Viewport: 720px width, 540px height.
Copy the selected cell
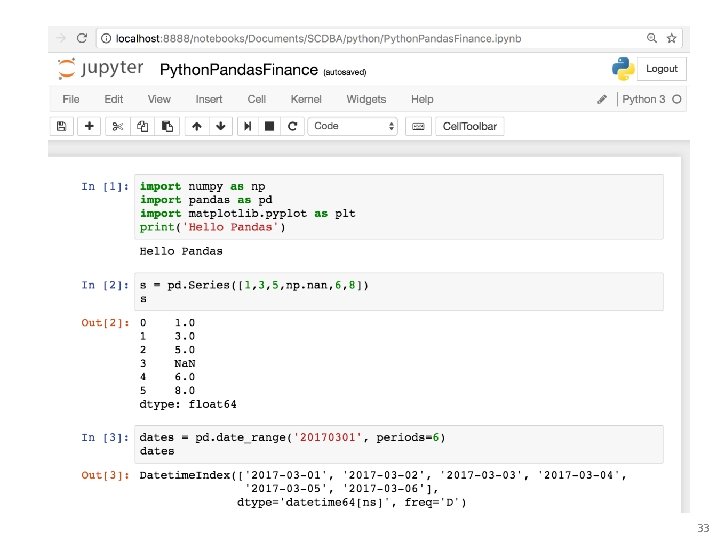point(142,126)
